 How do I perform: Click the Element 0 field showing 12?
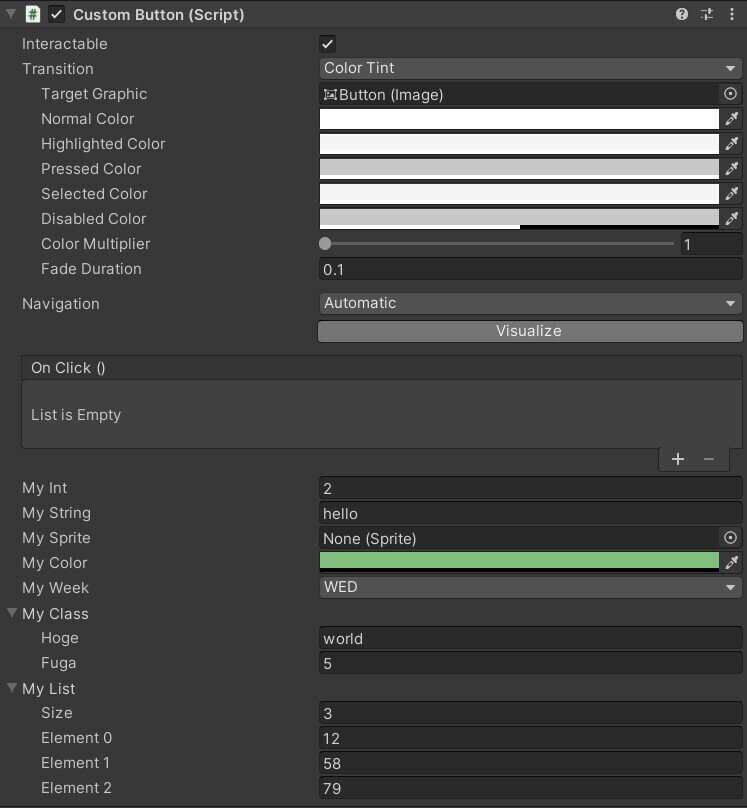(531, 738)
